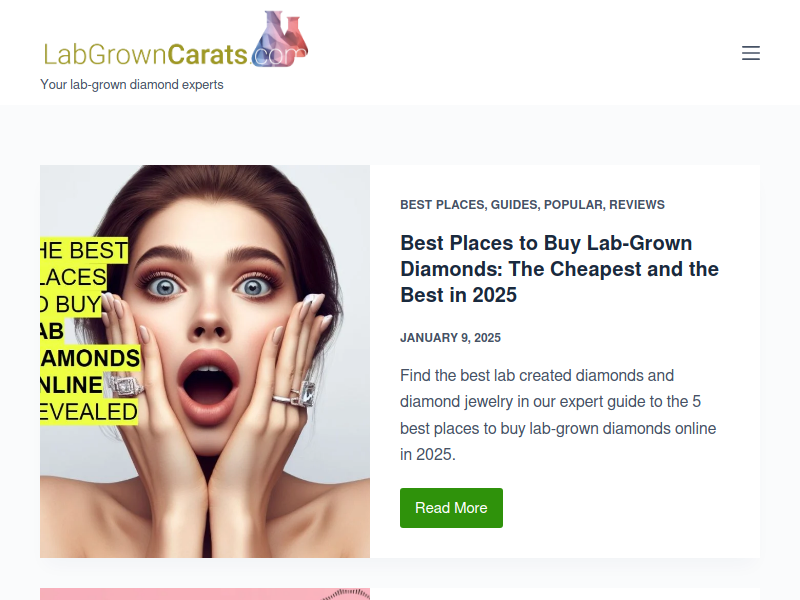Click the yellow 'THE BEST PLACES TO BUY' overlay text

click(x=84, y=278)
